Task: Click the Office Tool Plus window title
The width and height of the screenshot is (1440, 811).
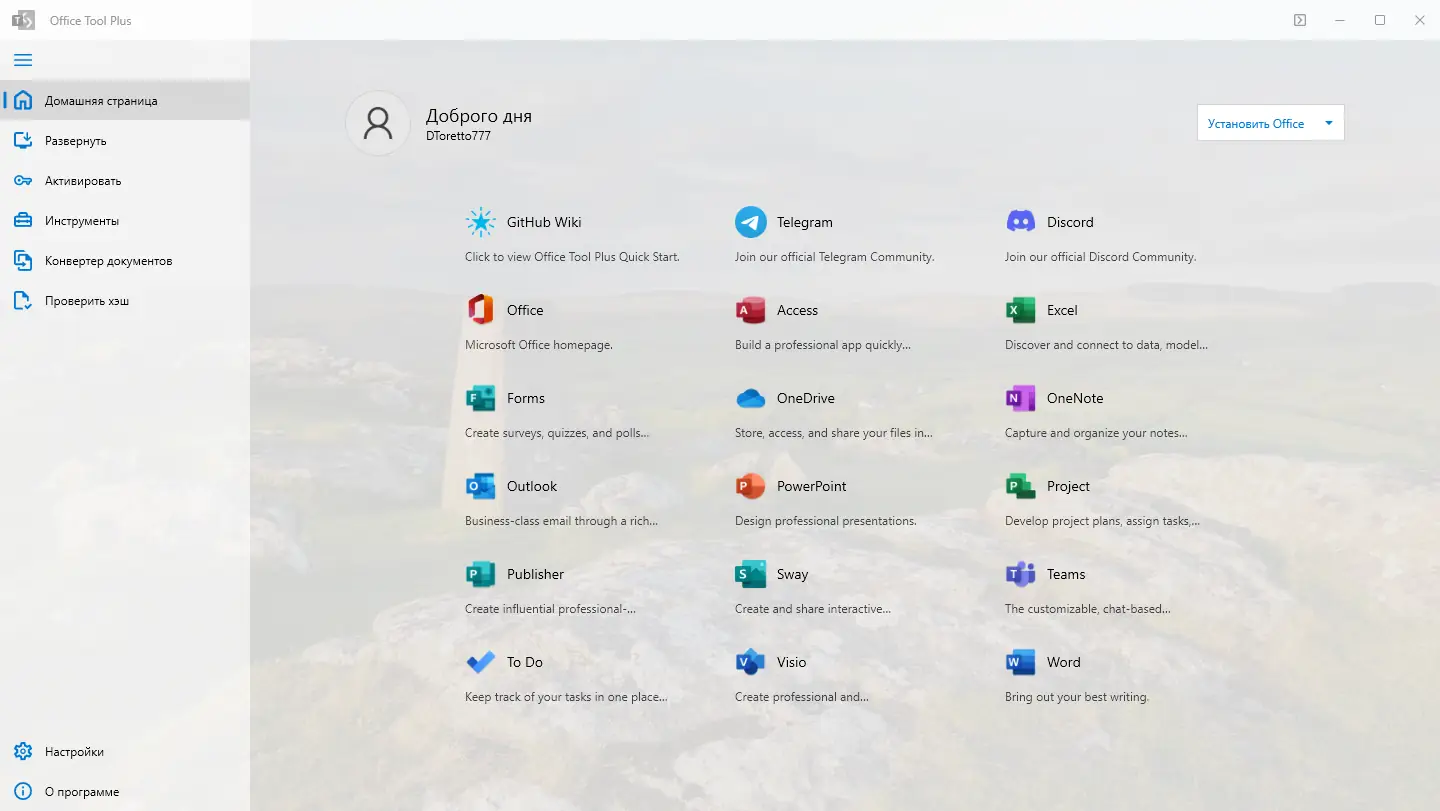Action: (x=91, y=20)
